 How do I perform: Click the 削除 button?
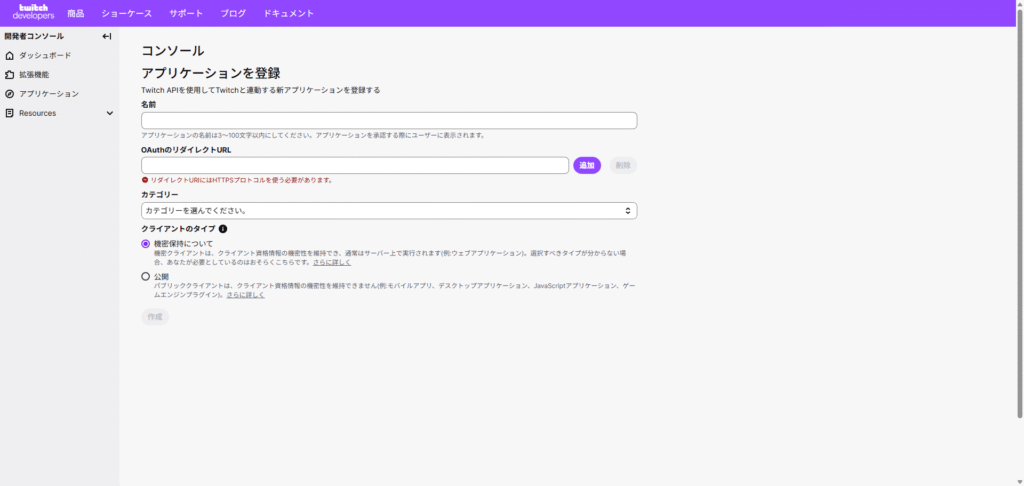(623, 165)
